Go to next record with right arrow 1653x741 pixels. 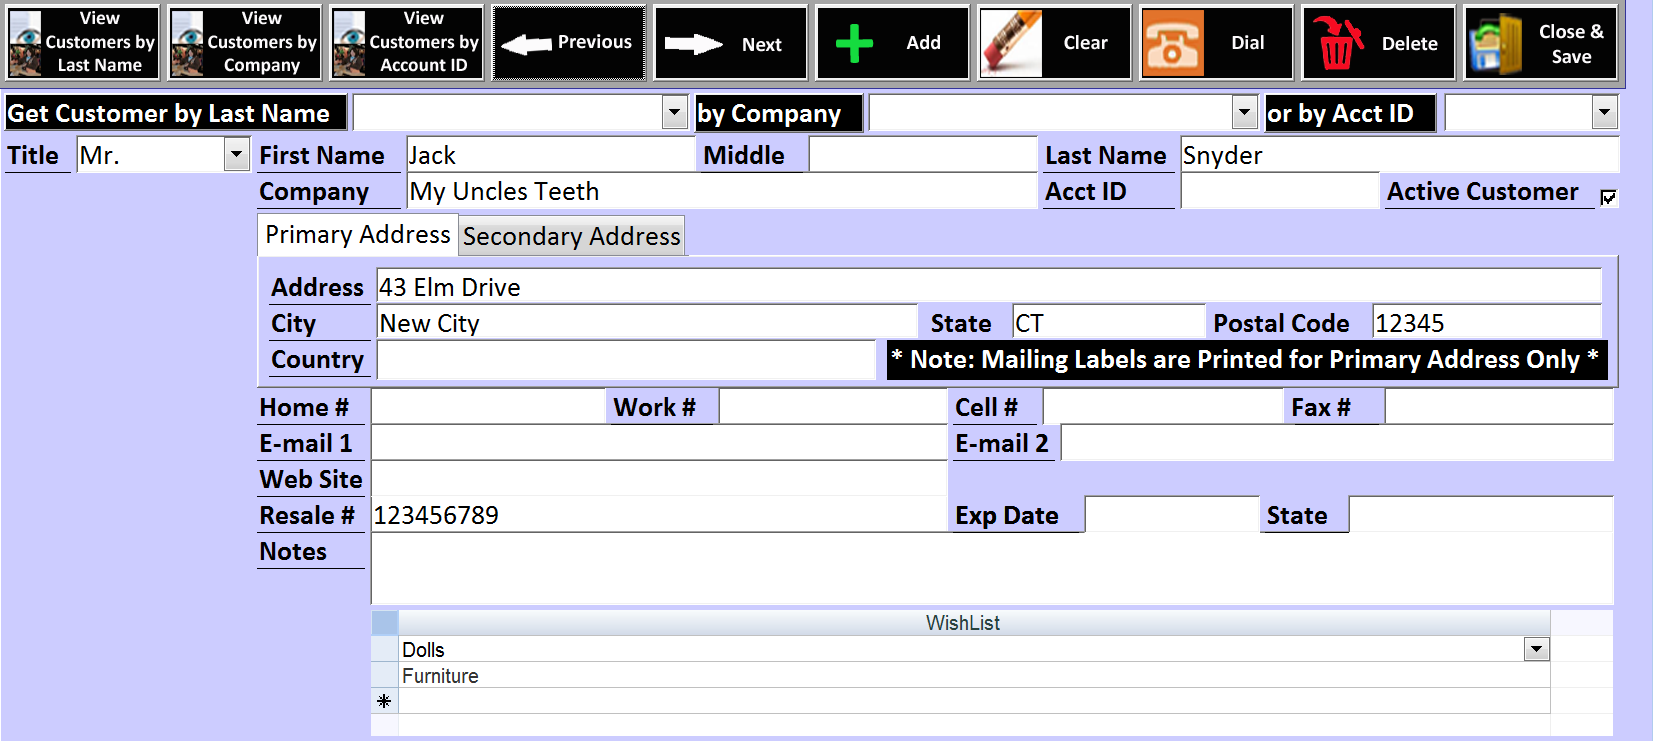click(693, 44)
